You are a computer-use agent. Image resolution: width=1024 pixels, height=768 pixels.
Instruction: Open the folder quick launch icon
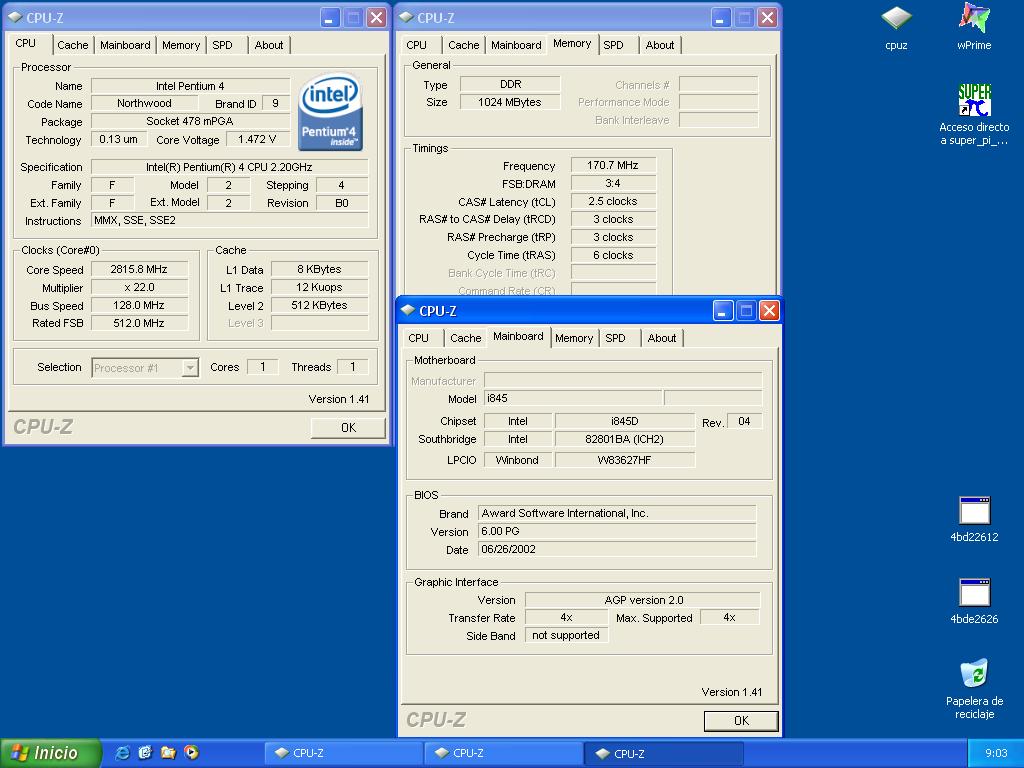(168, 753)
